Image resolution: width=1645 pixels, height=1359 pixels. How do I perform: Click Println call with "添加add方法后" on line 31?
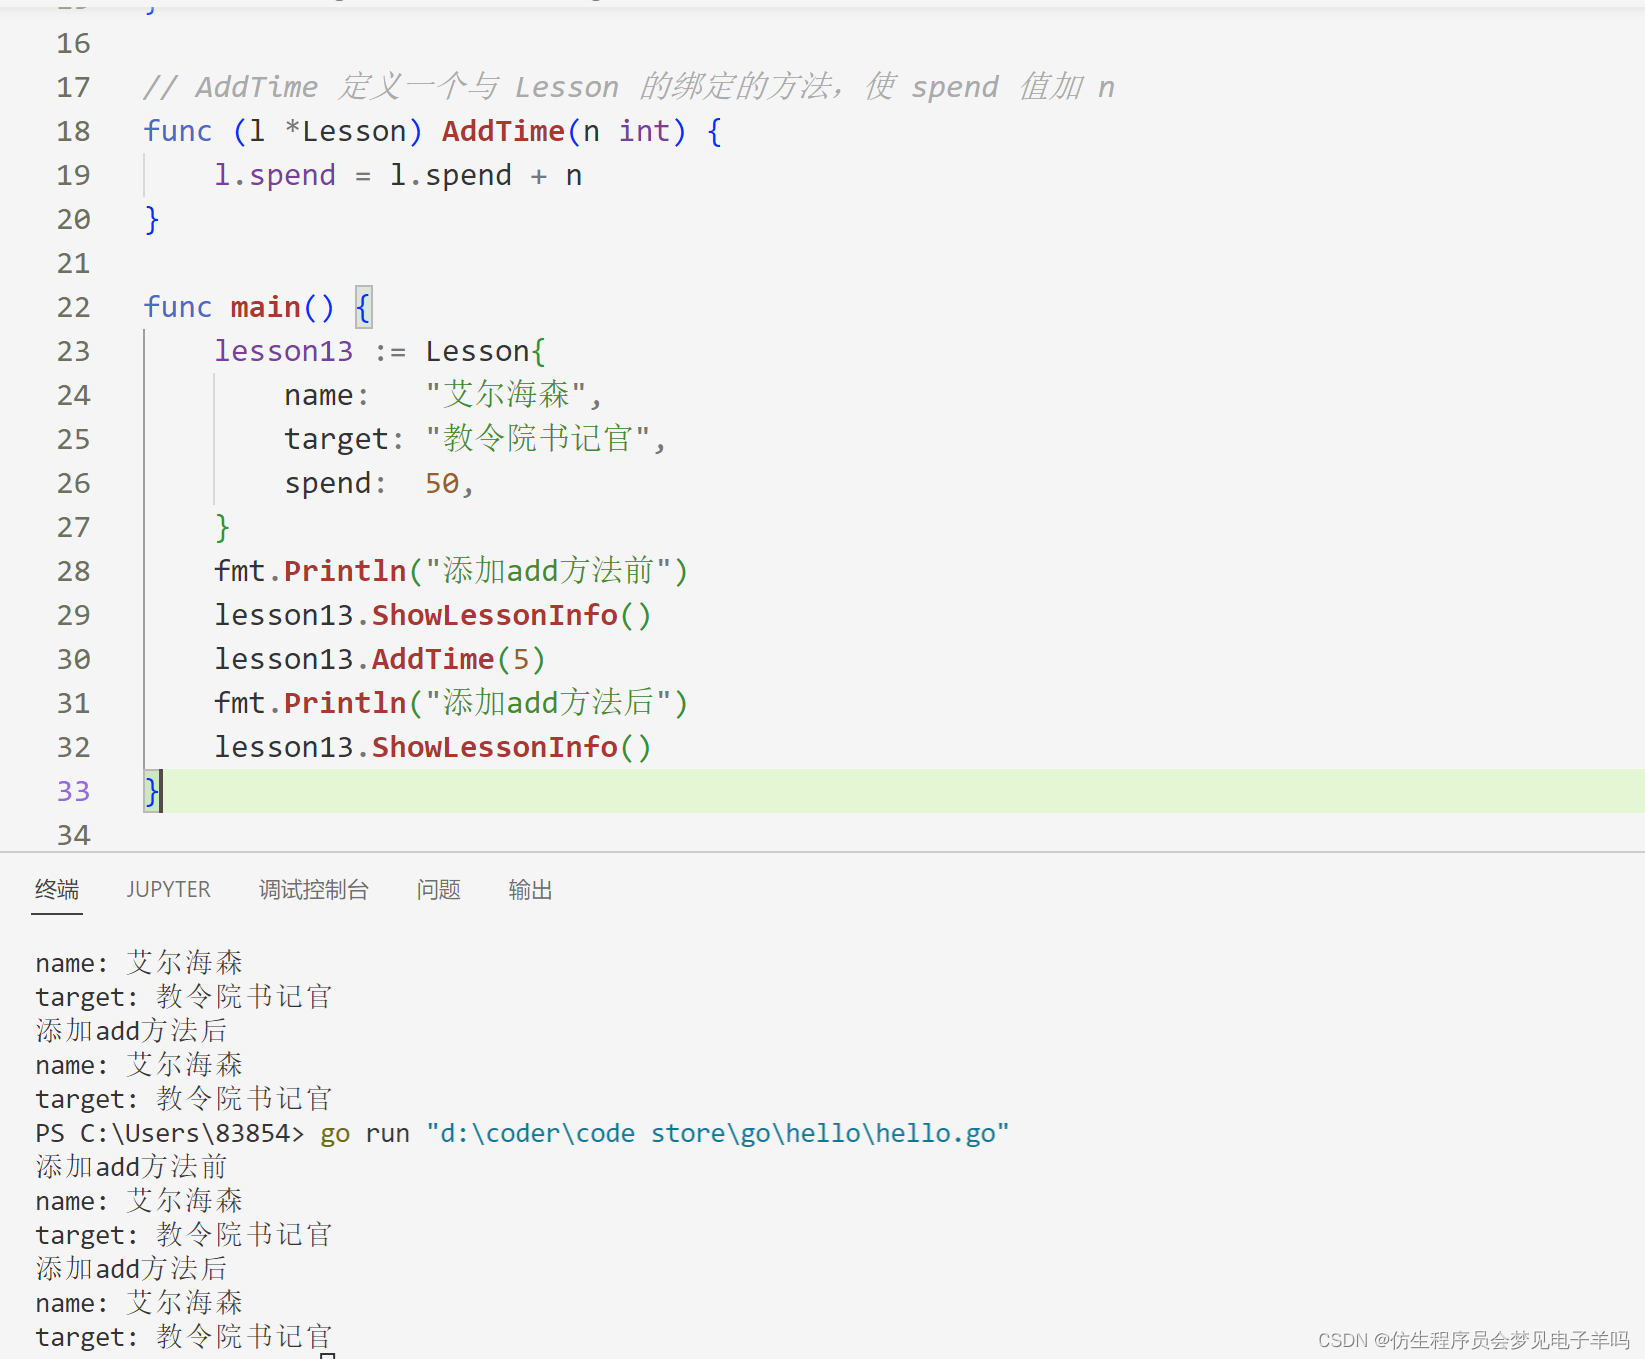tap(451, 703)
